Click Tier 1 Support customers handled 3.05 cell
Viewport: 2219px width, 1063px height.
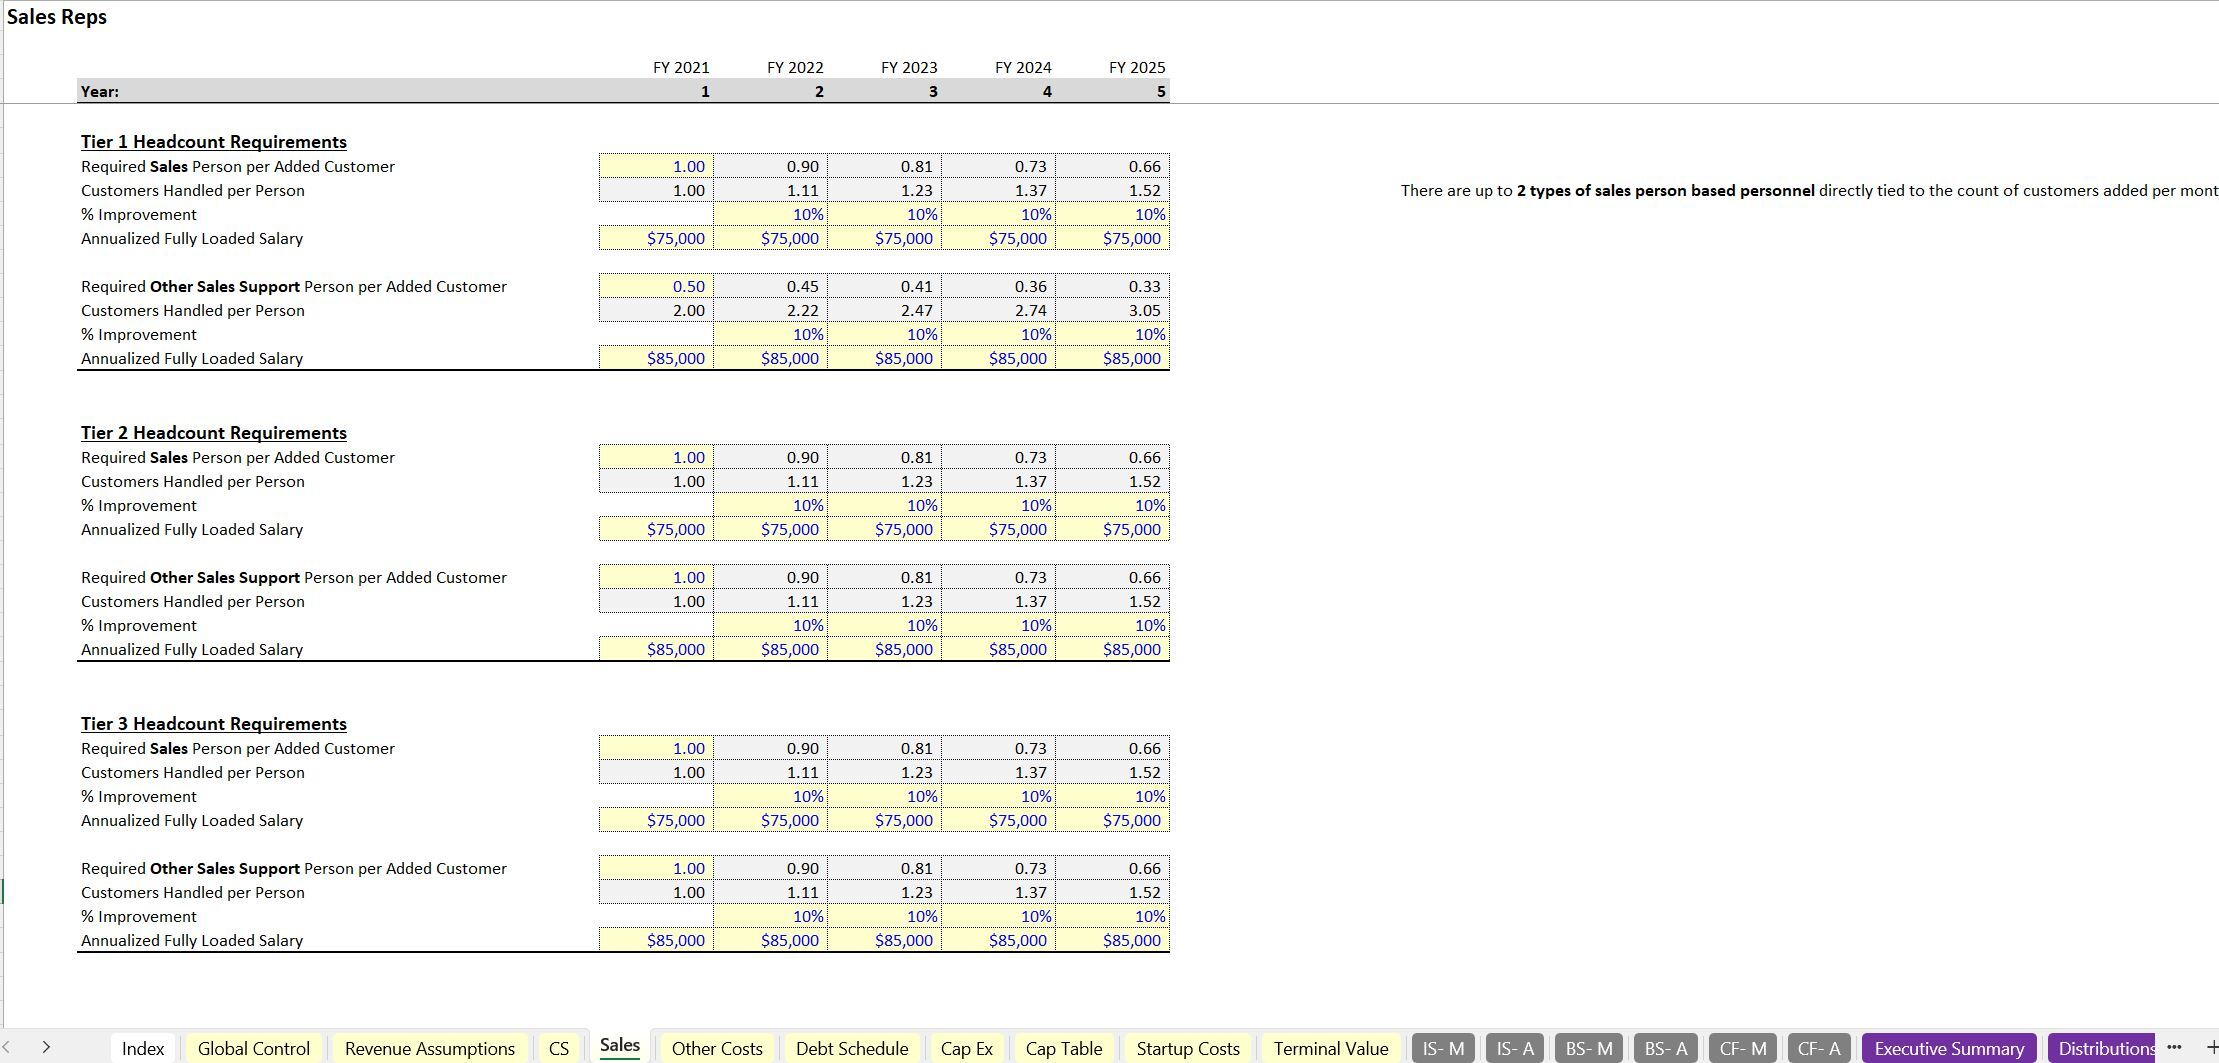coord(1112,310)
